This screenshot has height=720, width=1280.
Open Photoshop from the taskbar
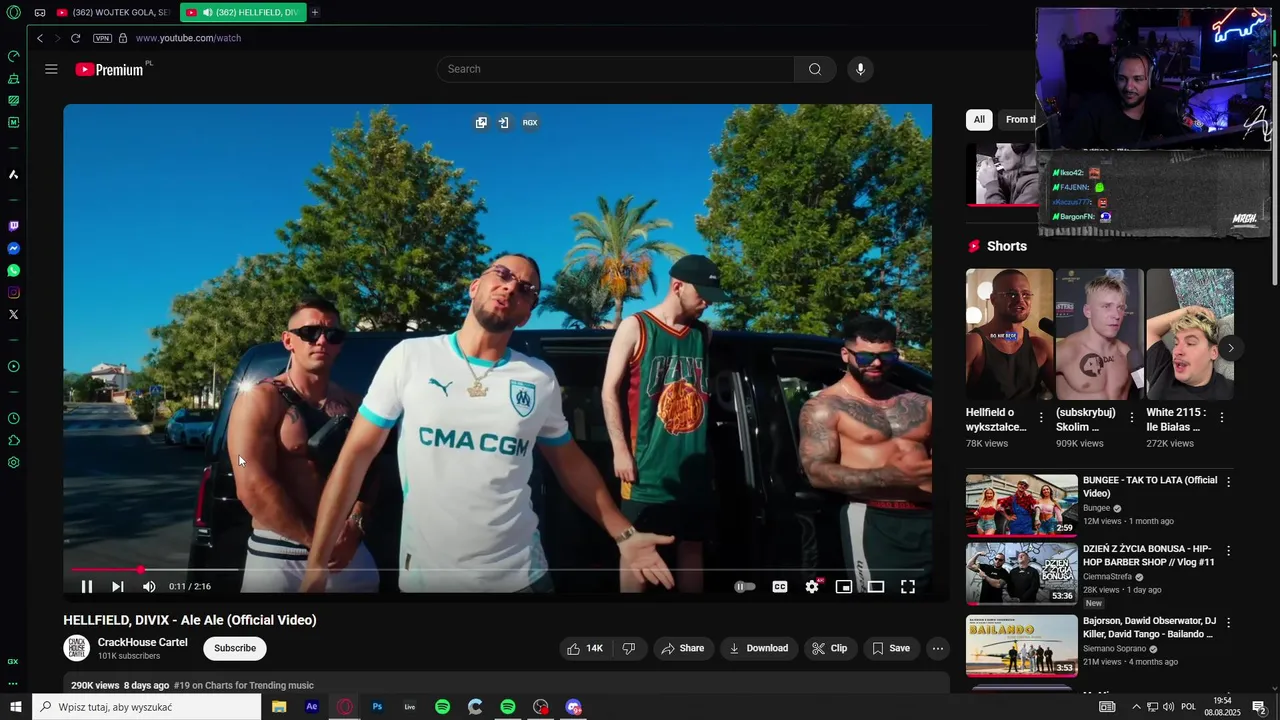pos(377,707)
